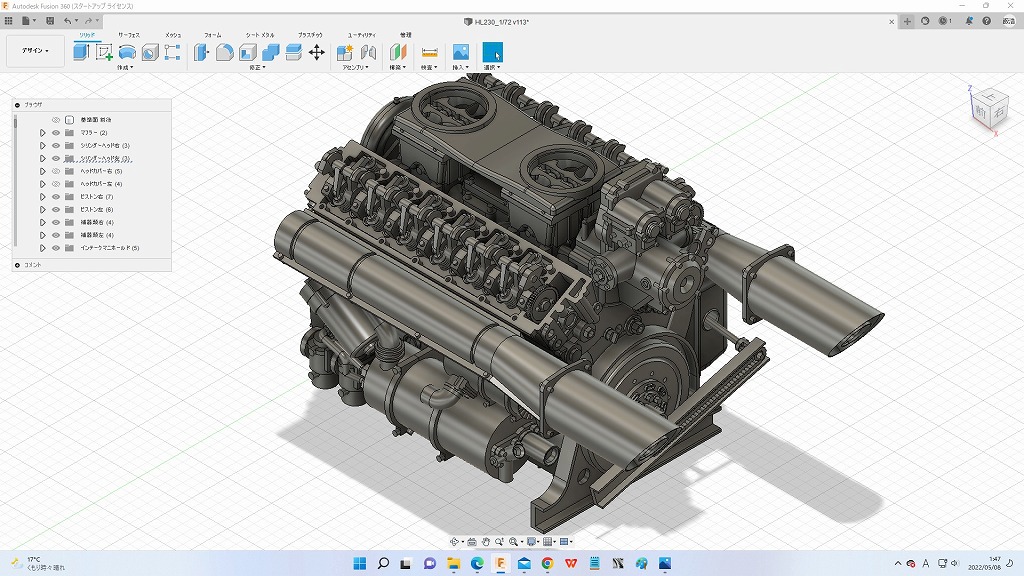1024x576 pixels.
Task: Expand the インテークマニホールド tree node
Action: (x=42, y=248)
